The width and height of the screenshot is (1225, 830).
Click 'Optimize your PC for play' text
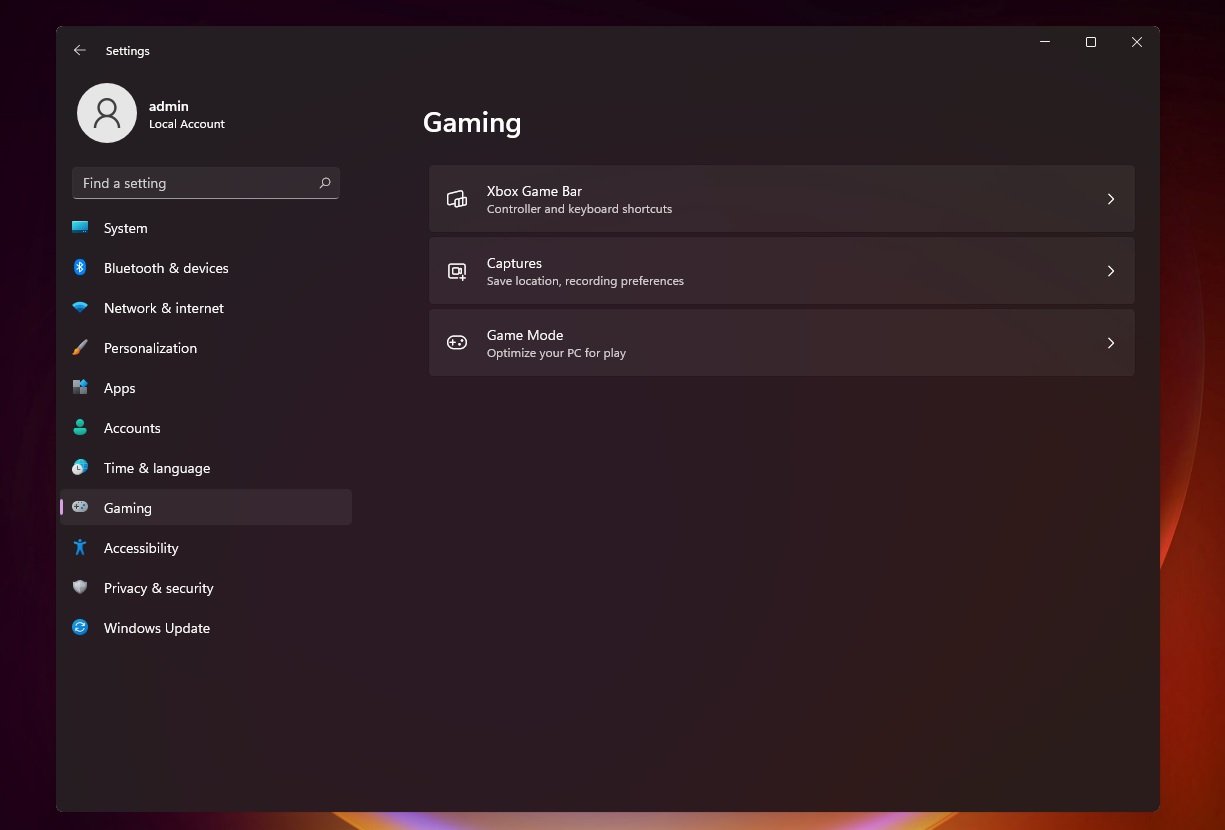(x=556, y=353)
